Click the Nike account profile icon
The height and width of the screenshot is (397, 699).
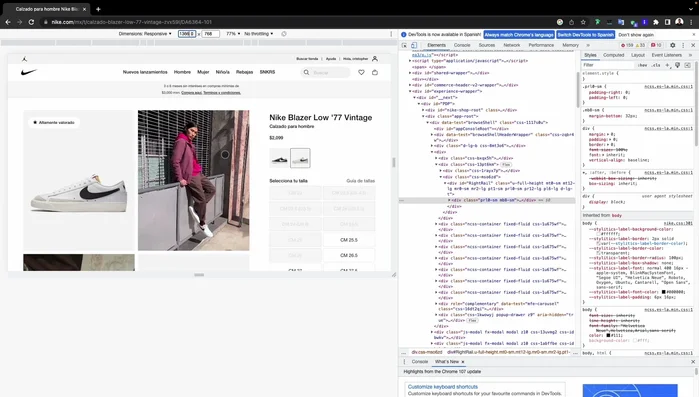pyautogui.click(x=375, y=58)
